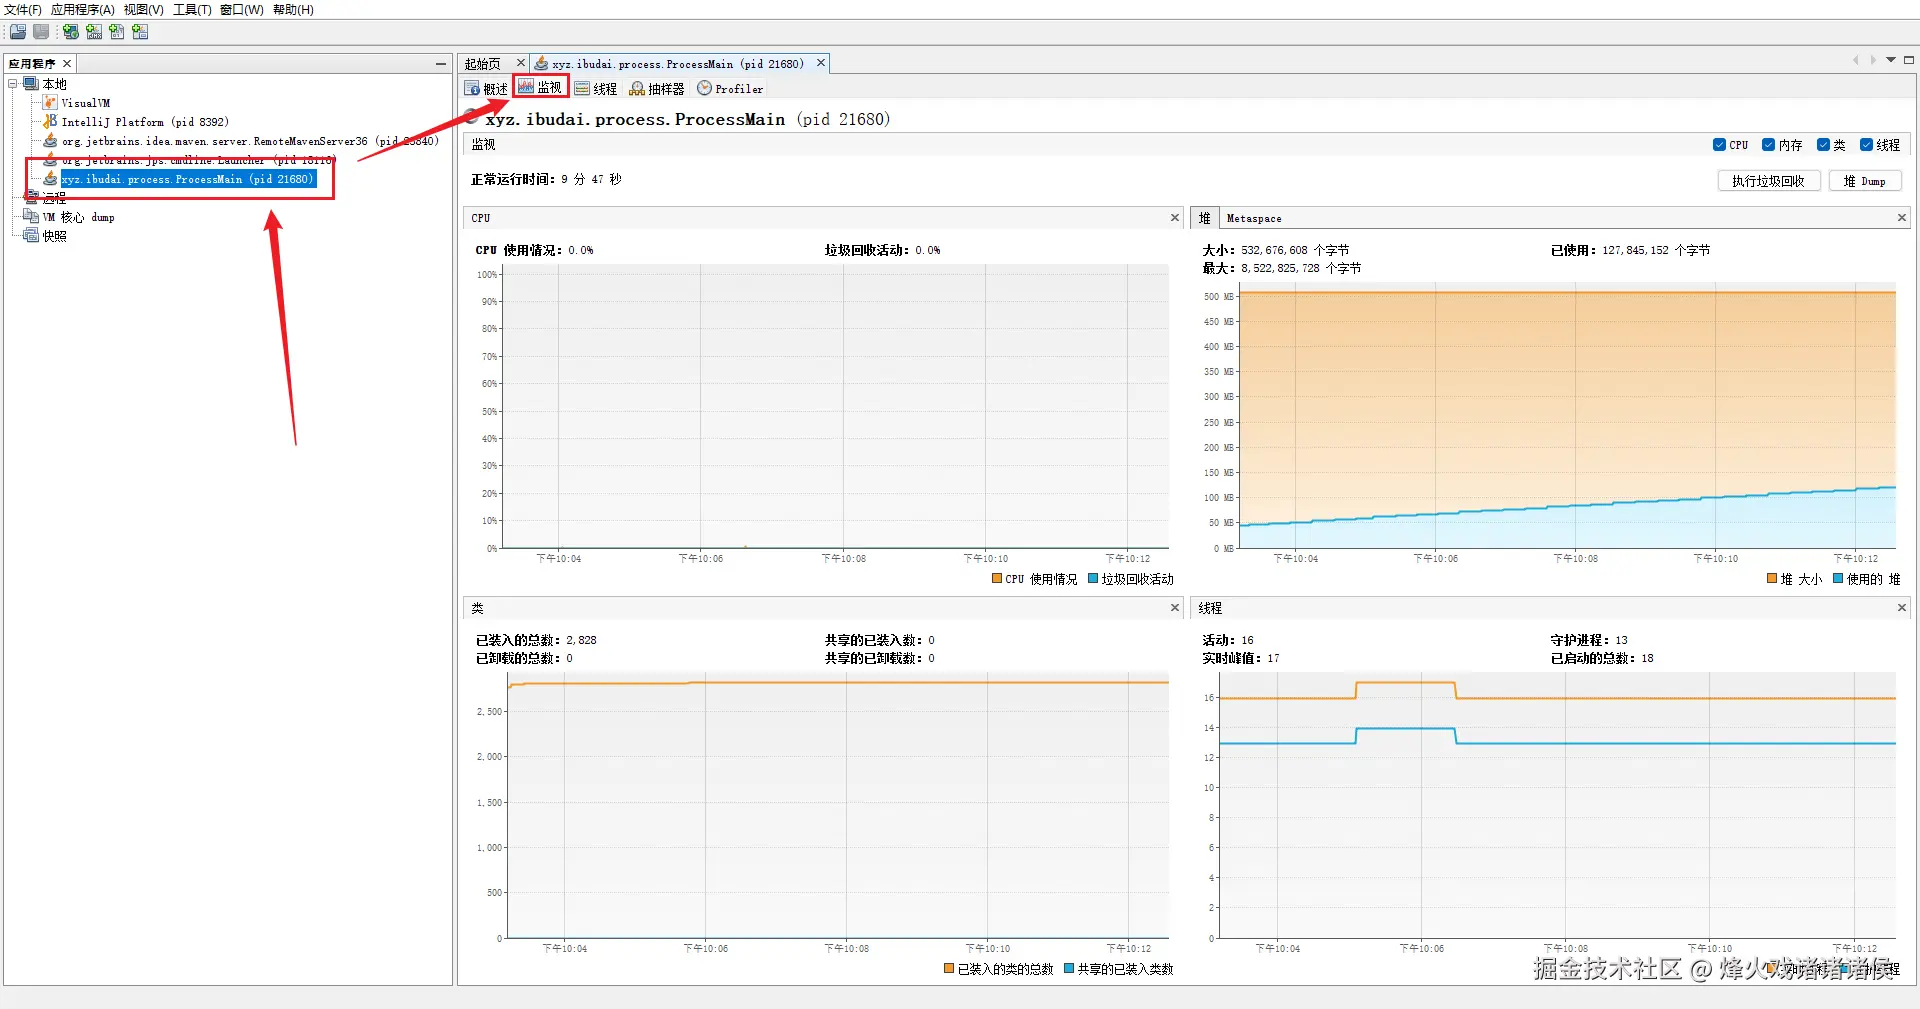The height and width of the screenshot is (1009, 1920).
Task: Open the 视图(V) menu
Action: [144, 10]
